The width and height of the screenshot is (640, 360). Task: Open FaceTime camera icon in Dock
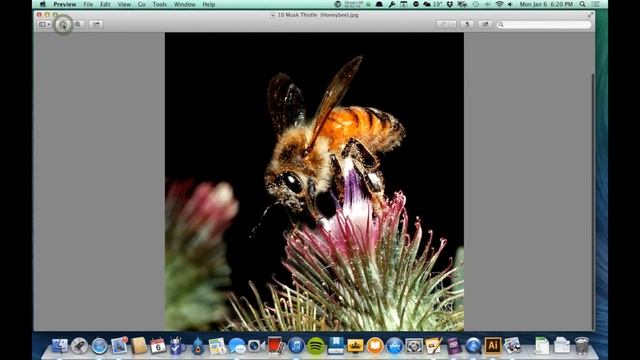[x=256, y=346]
